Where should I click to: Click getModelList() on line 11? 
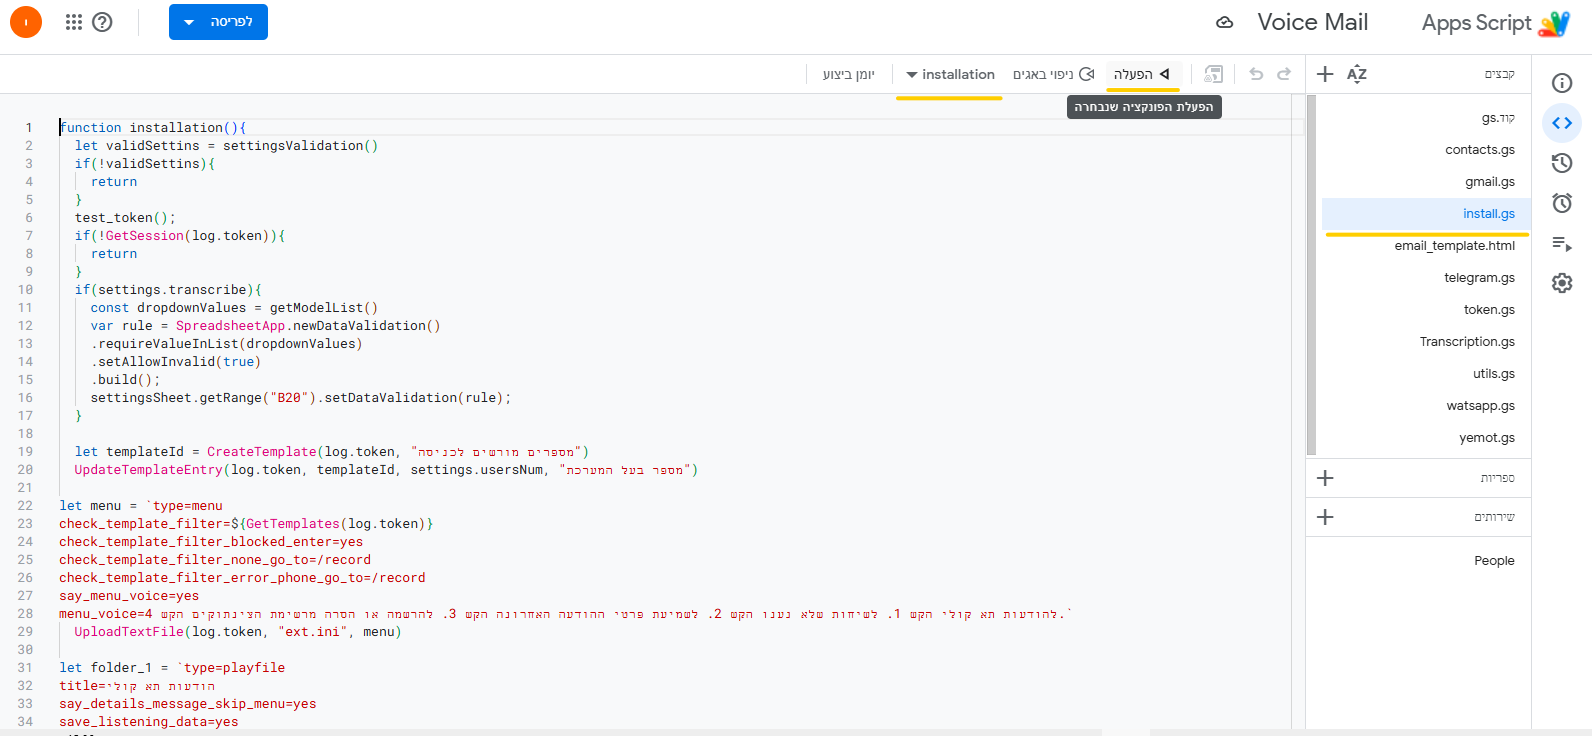tap(324, 307)
